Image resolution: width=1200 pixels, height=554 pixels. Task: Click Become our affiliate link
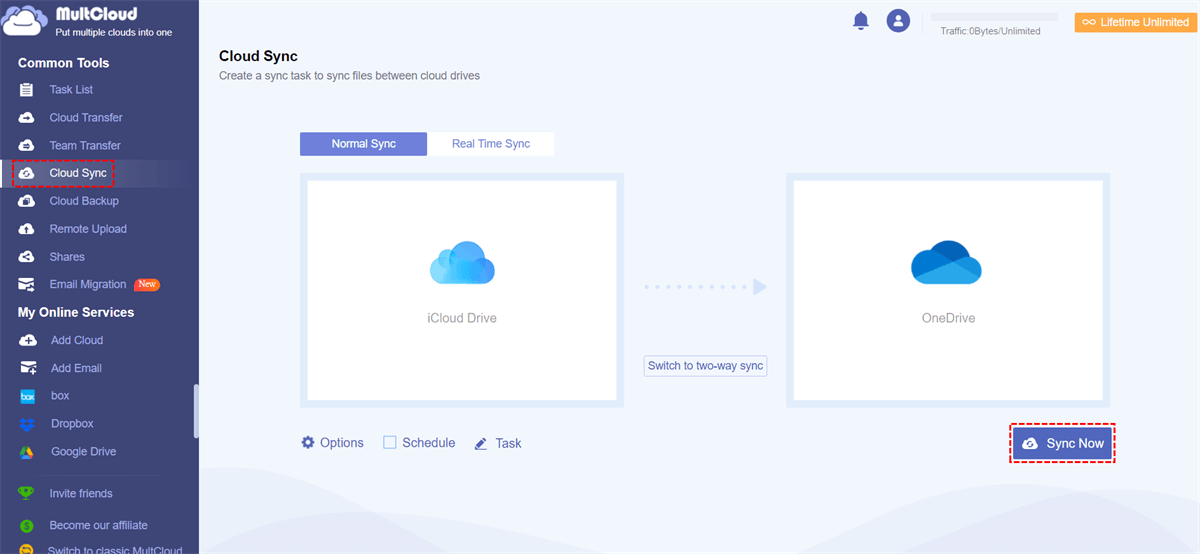(x=99, y=525)
